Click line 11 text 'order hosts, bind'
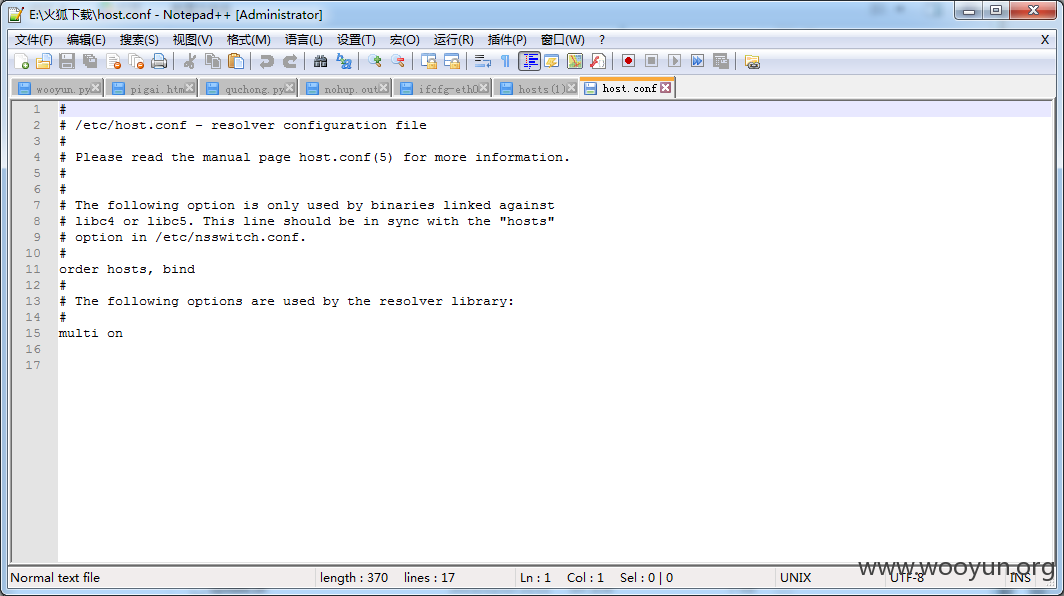 point(127,269)
